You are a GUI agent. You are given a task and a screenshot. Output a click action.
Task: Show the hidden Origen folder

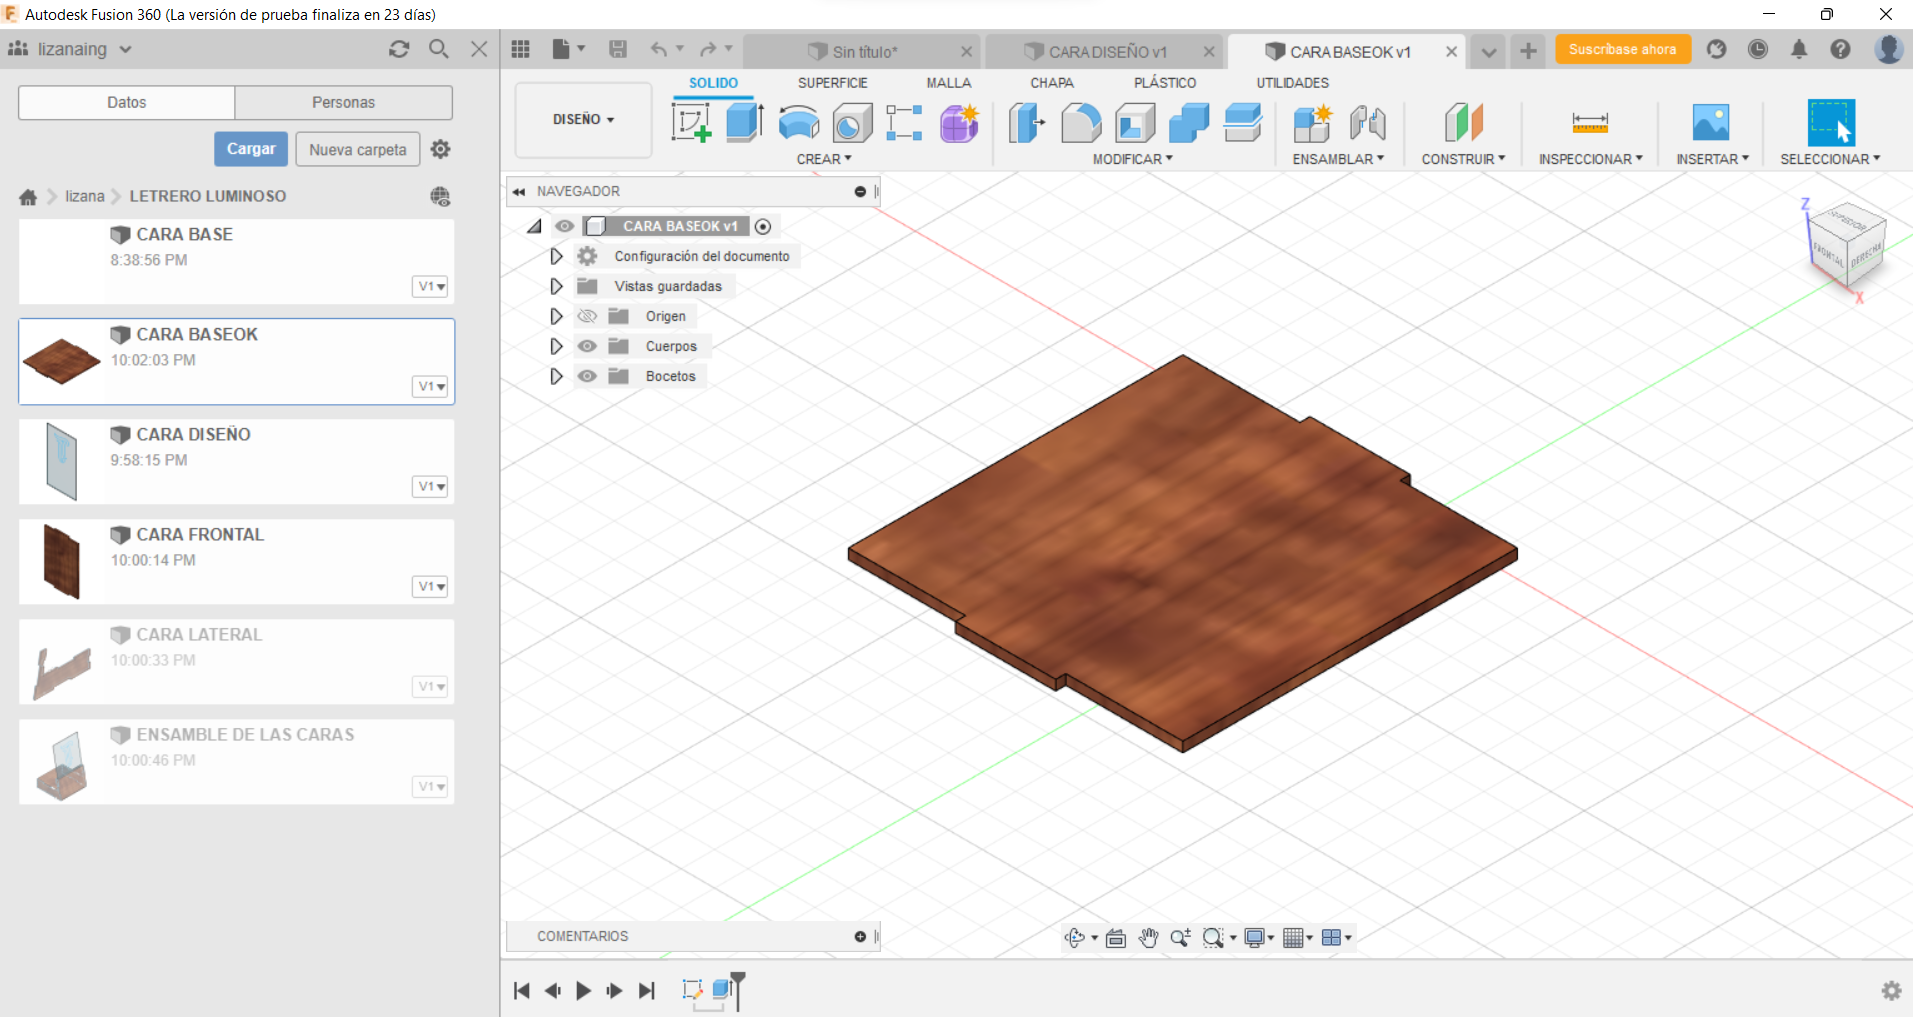coord(587,316)
